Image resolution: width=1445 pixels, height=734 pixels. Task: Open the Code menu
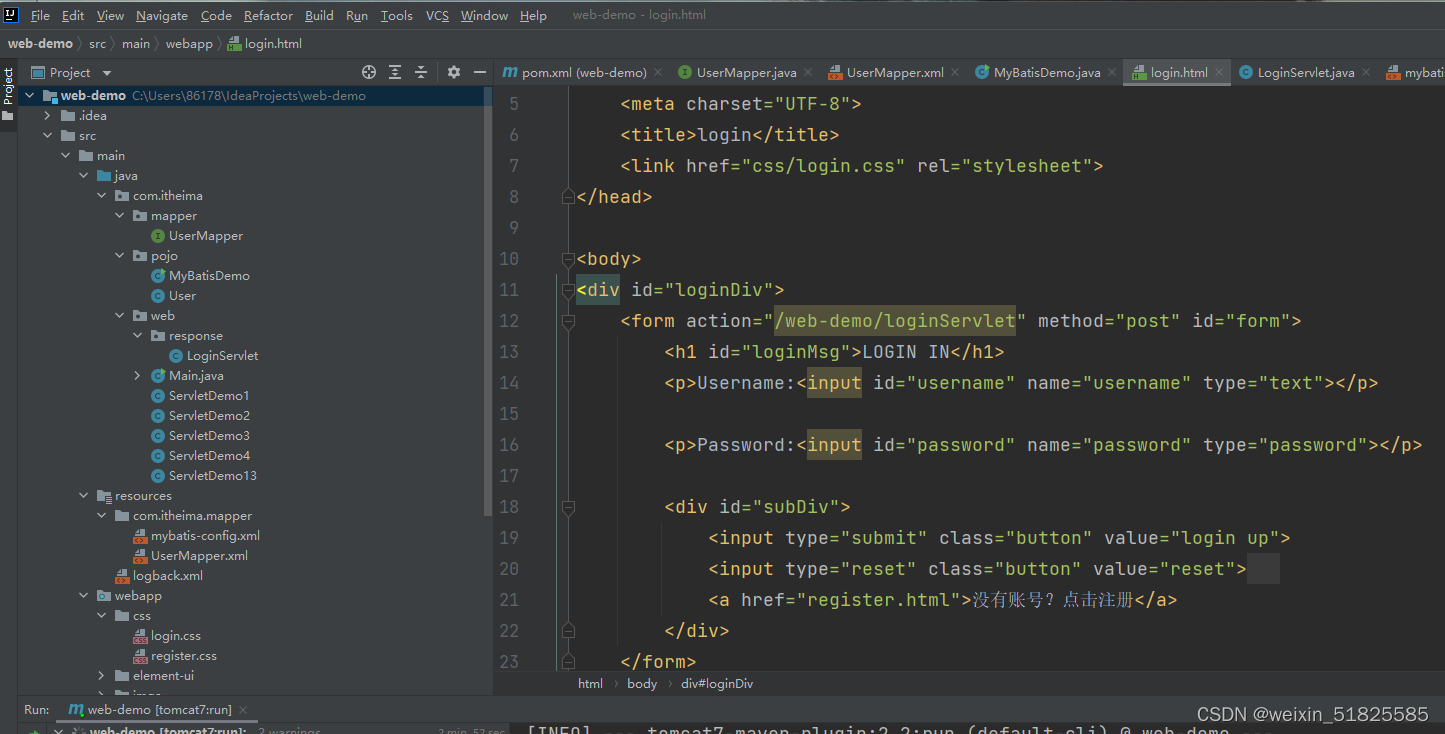[216, 15]
